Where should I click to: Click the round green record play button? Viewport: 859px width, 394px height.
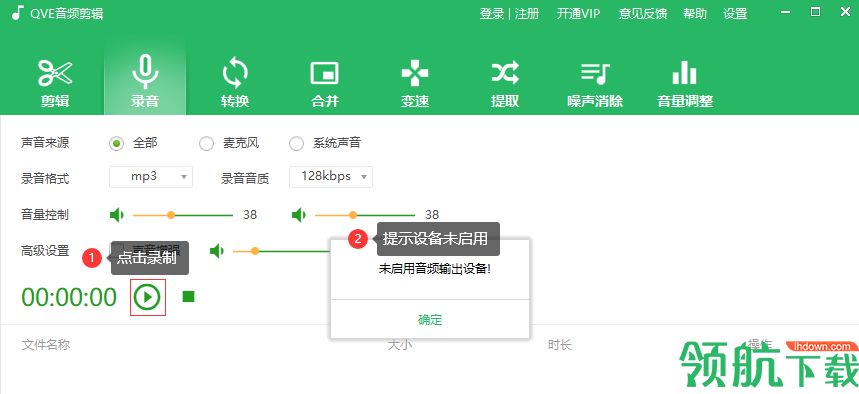147,298
